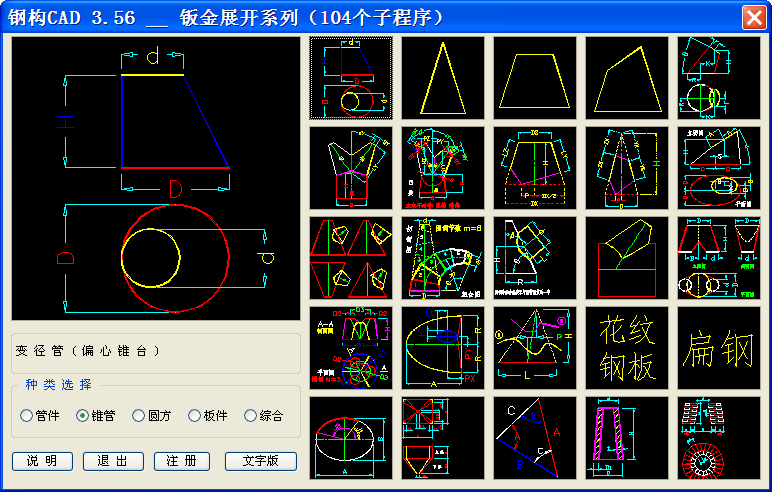This screenshot has height=492, width=772.
Task: Select the curved elbow thumbnail labeled m=8
Action: [442, 258]
